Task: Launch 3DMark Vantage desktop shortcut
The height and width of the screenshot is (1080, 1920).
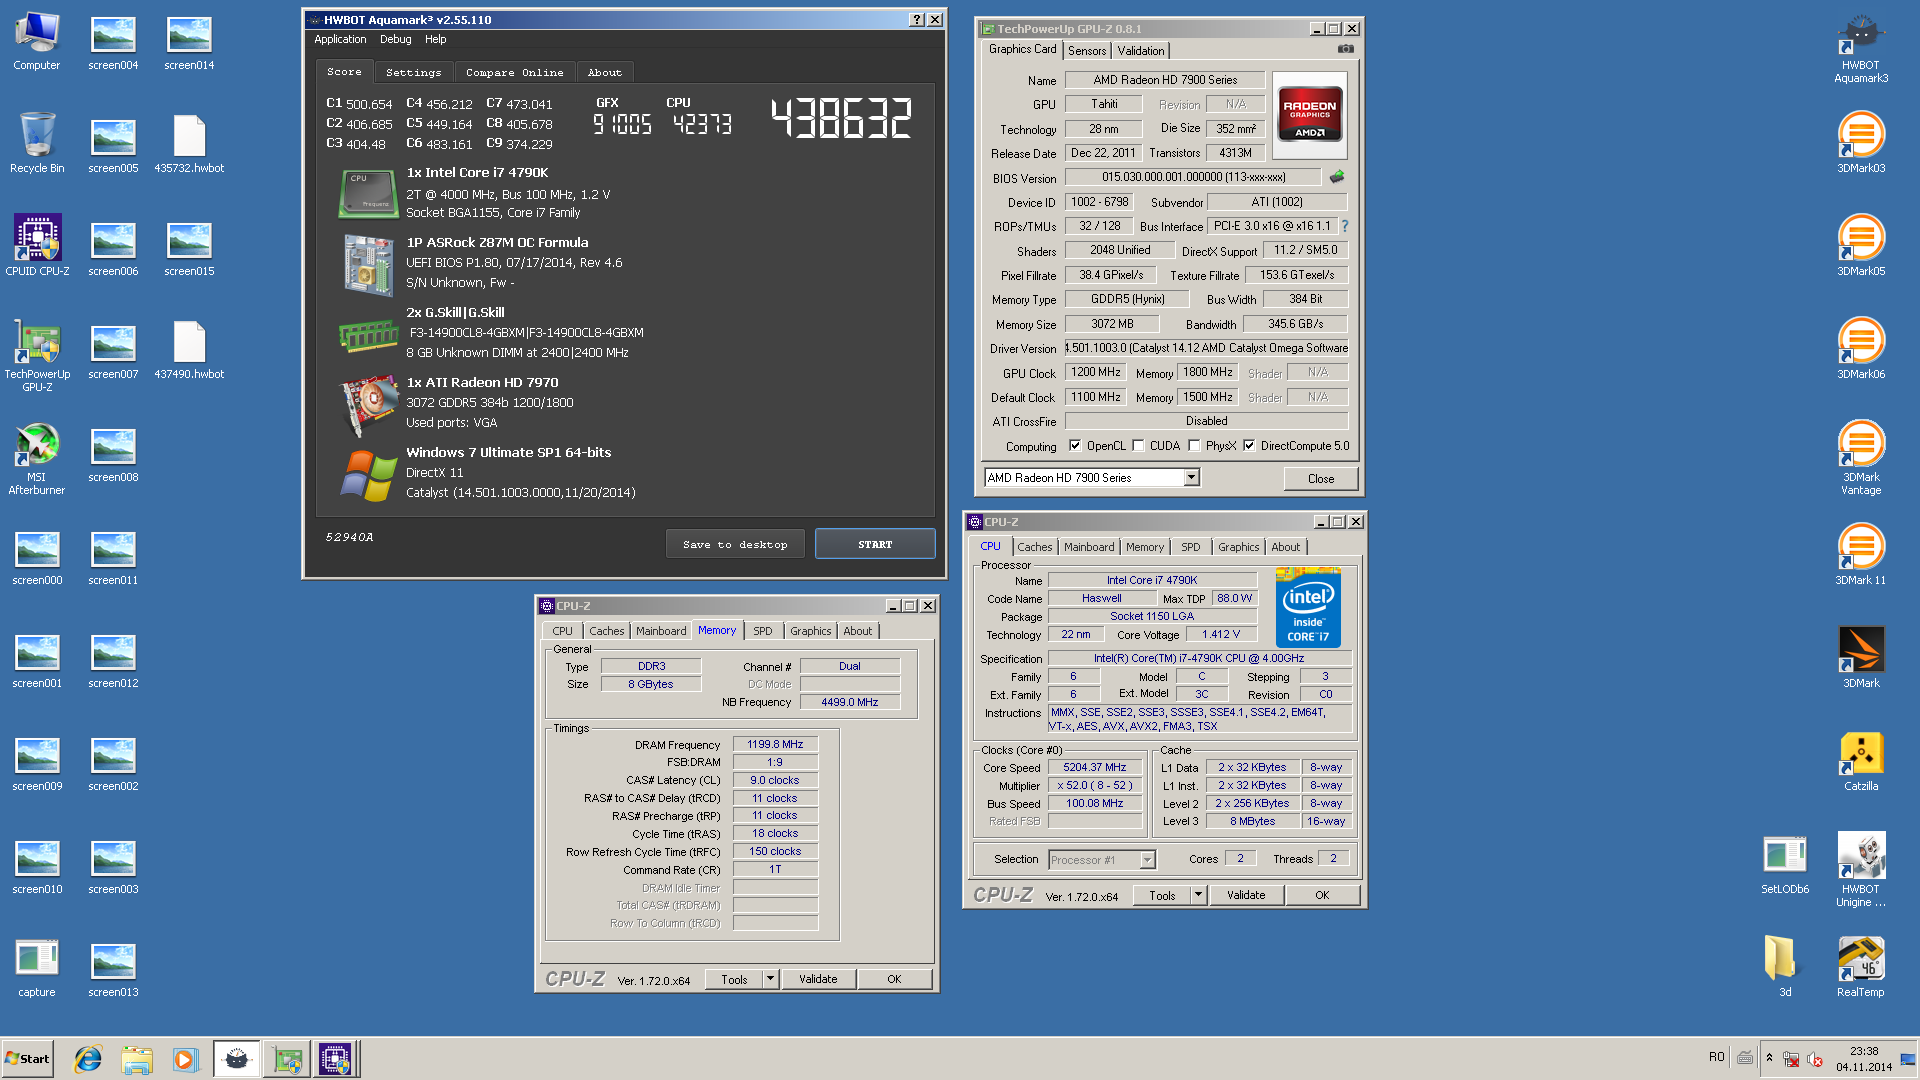Action: 1861,458
